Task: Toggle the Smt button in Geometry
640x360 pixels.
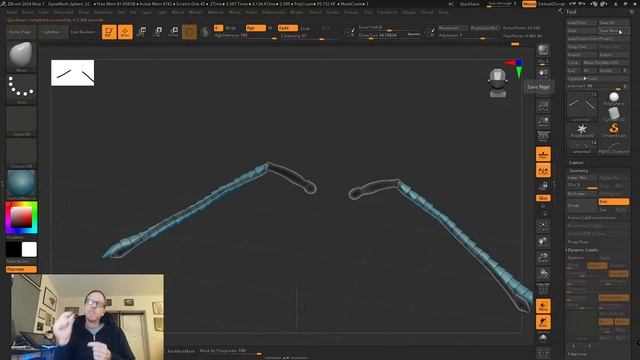Action: [x=613, y=202]
